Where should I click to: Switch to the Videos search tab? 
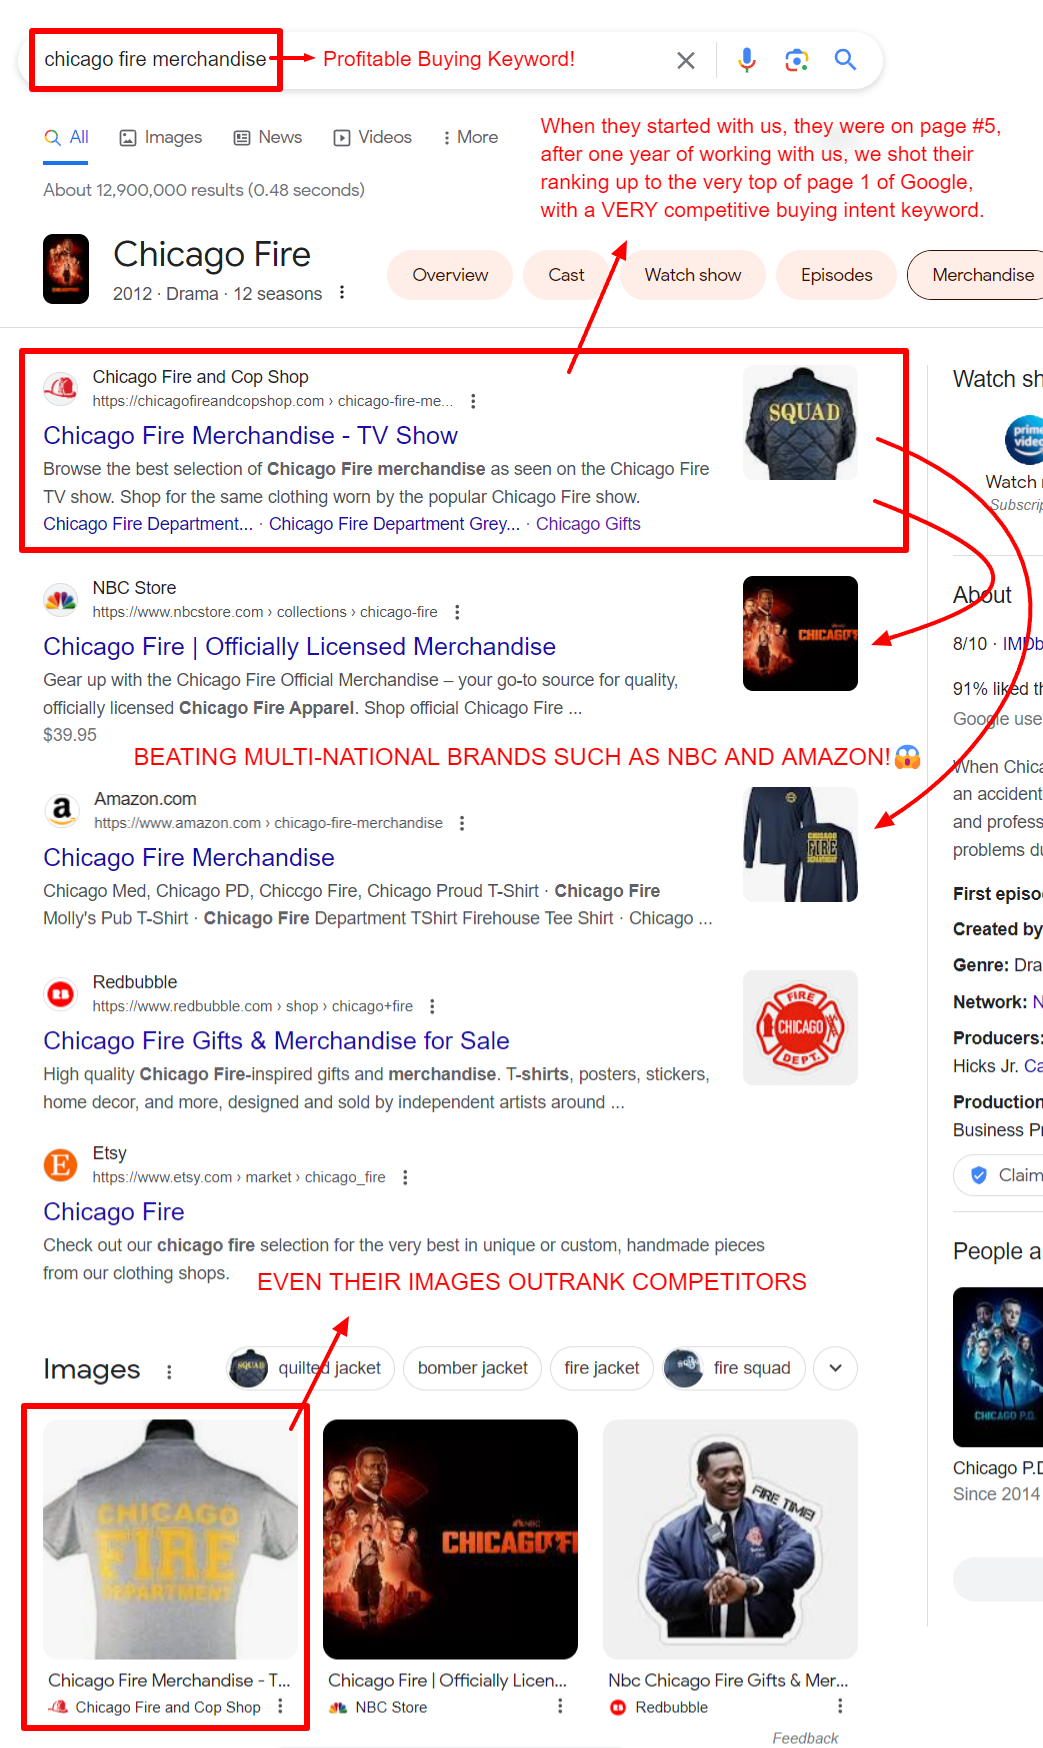tap(372, 137)
